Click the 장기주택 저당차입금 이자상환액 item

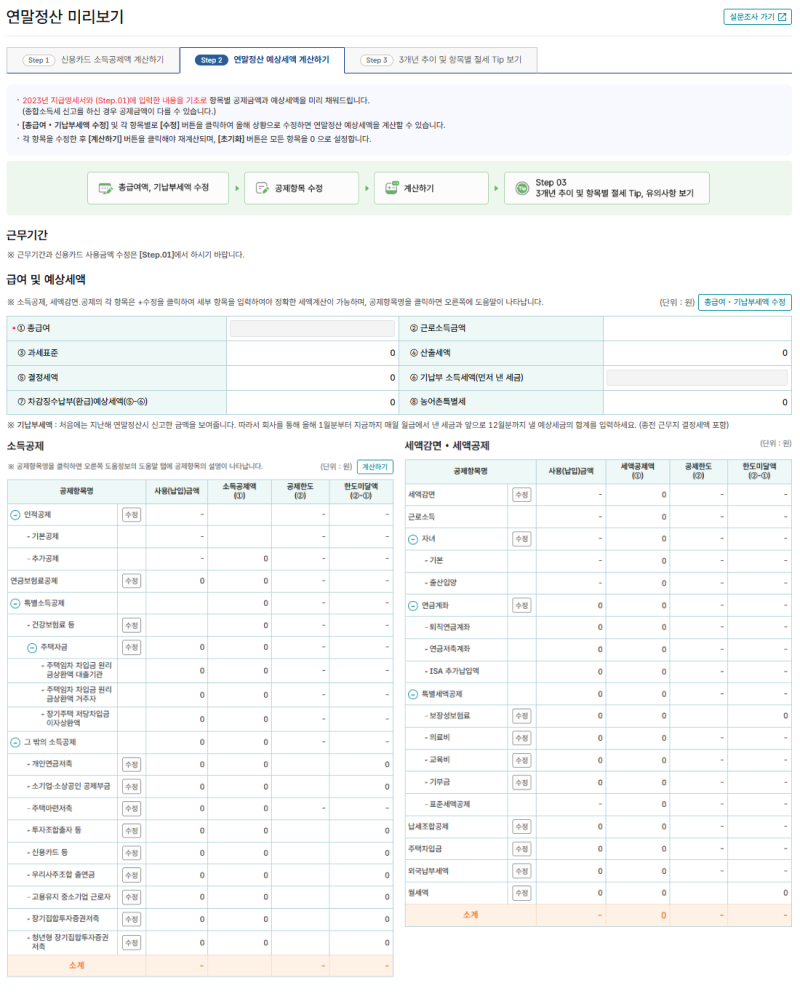(x=75, y=719)
